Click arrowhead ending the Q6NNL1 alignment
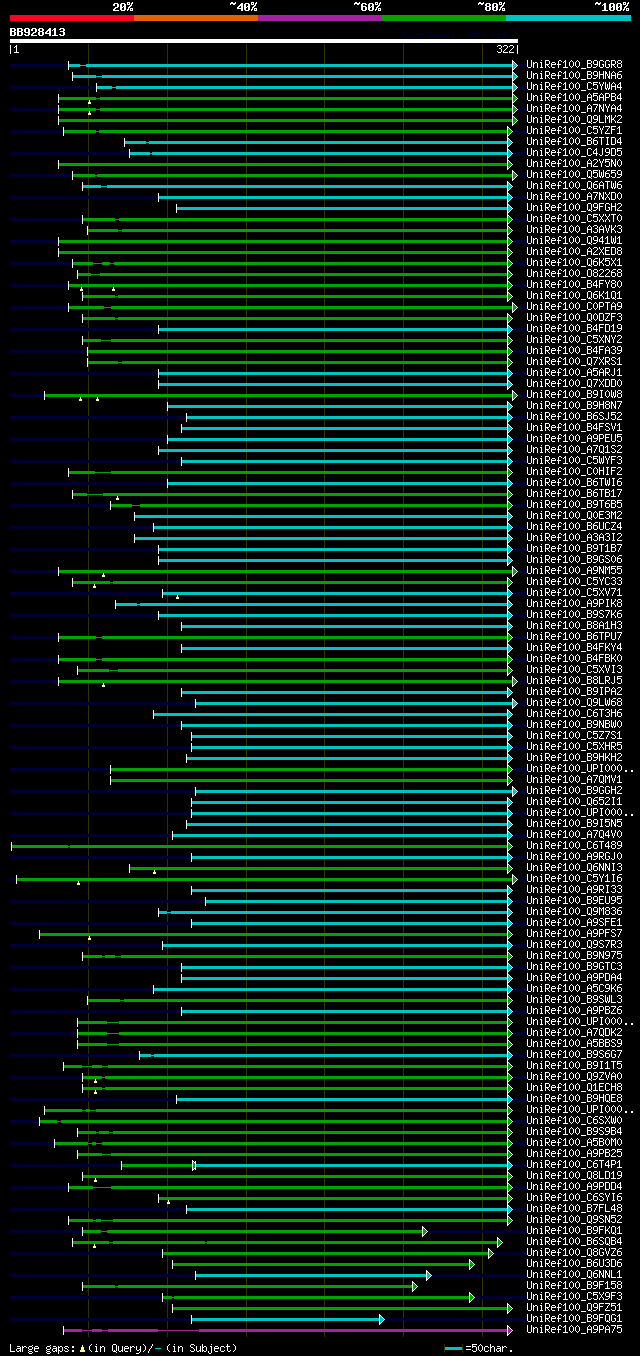The height and width of the screenshot is (1356, 640). (429, 1275)
